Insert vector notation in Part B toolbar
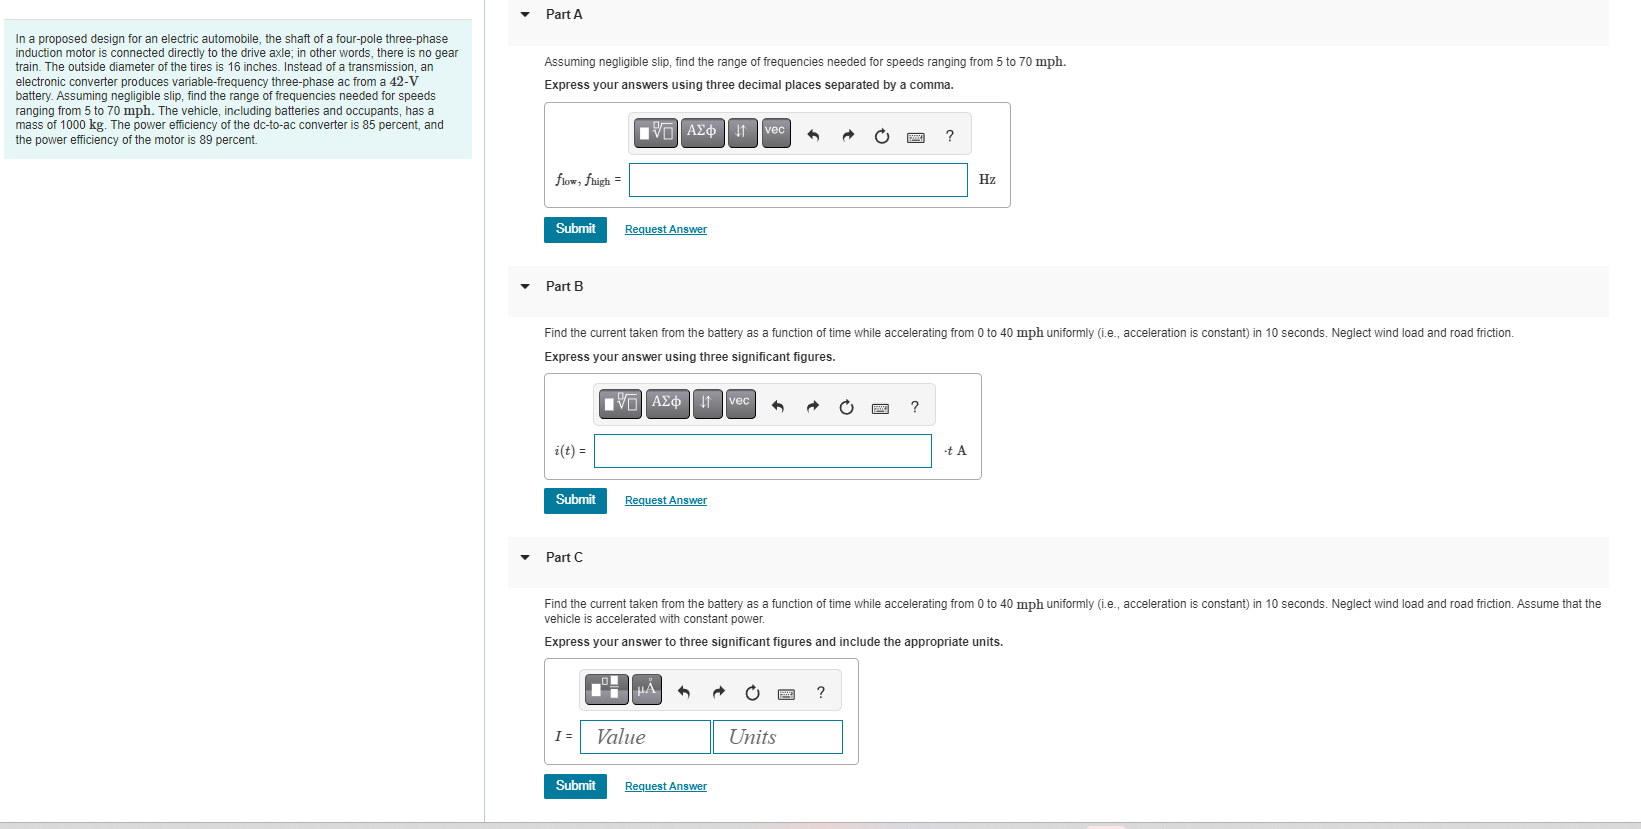Image resolution: width=1641 pixels, height=829 pixels. [x=740, y=403]
